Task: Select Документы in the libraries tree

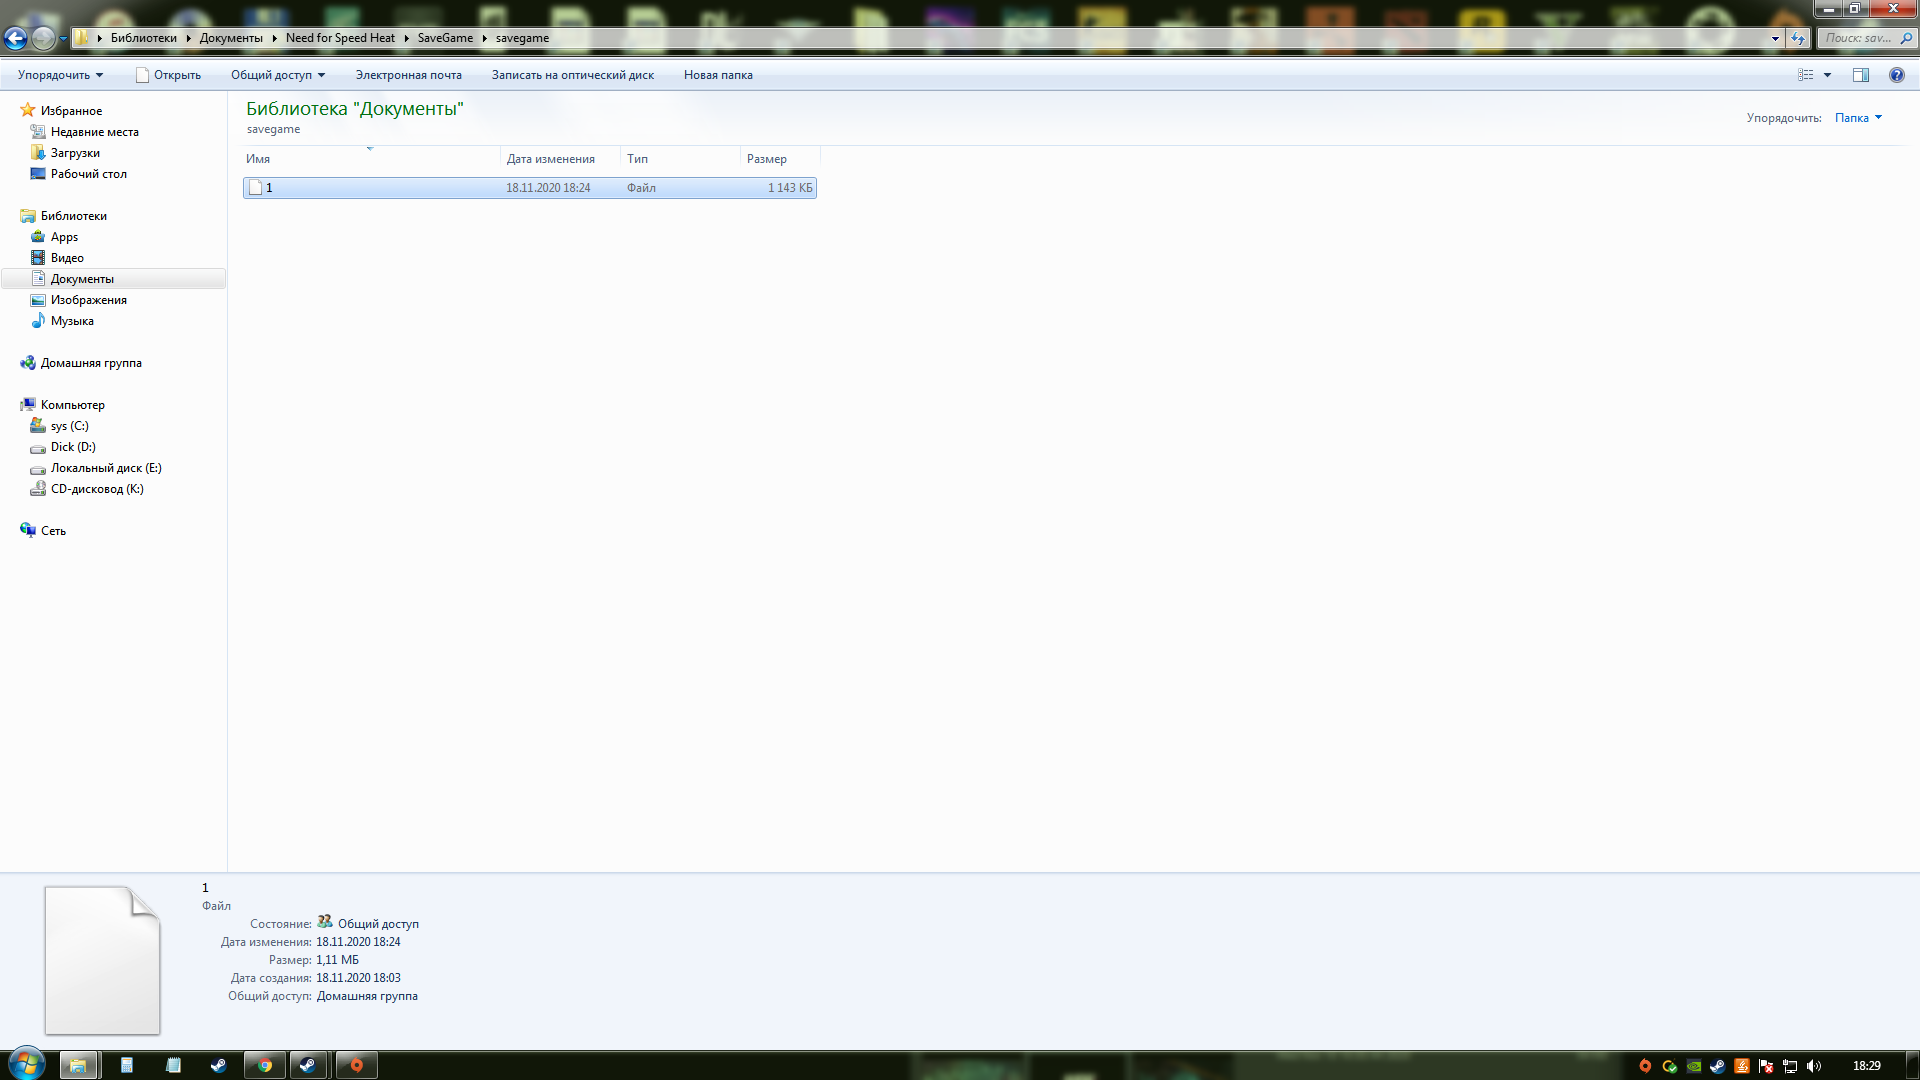Action: [x=82, y=279]
